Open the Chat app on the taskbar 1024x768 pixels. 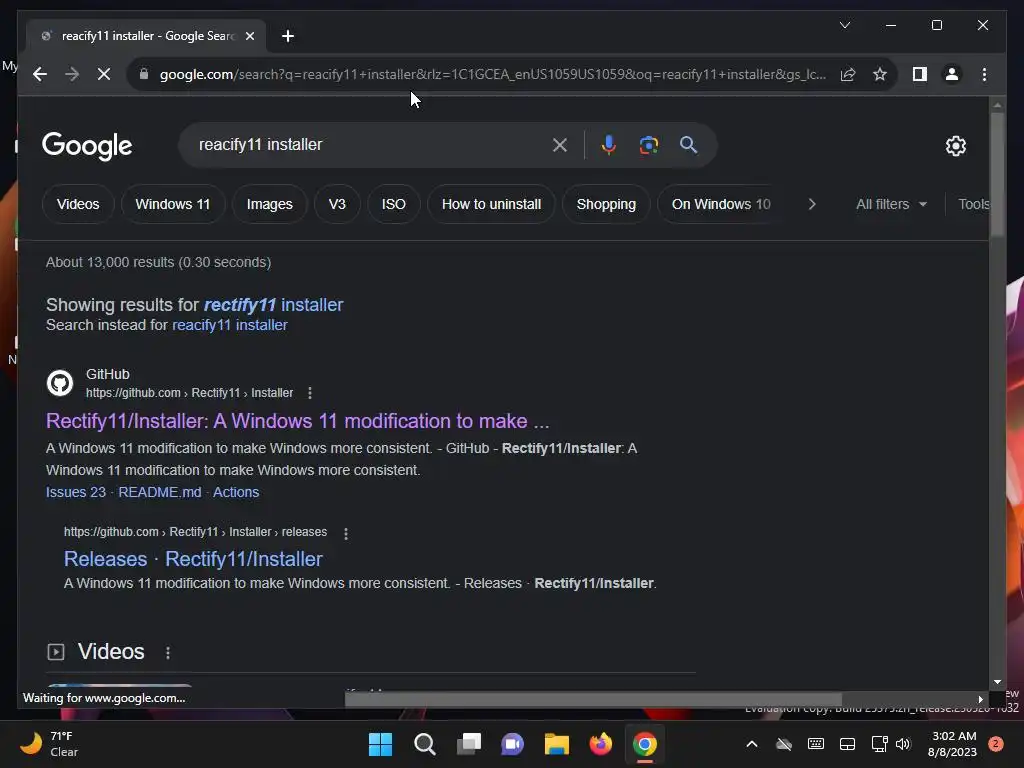tap(513, 744)
